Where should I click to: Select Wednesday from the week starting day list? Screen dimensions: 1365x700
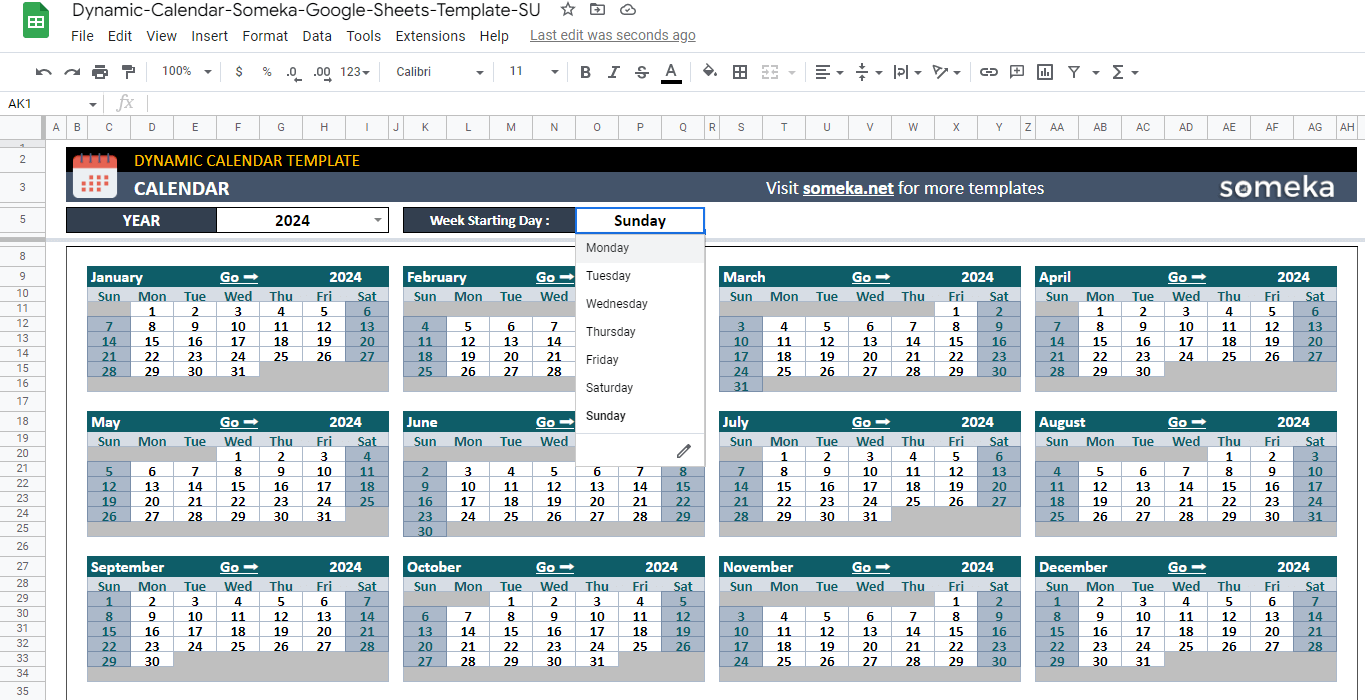tap(617, 303)
